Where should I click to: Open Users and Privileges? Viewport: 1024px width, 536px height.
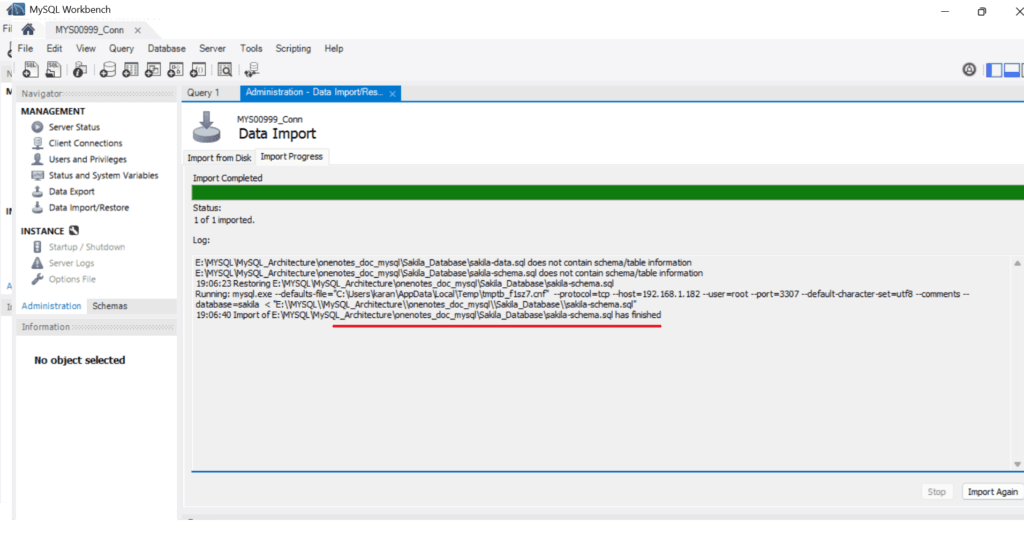(x=88, y=159)
